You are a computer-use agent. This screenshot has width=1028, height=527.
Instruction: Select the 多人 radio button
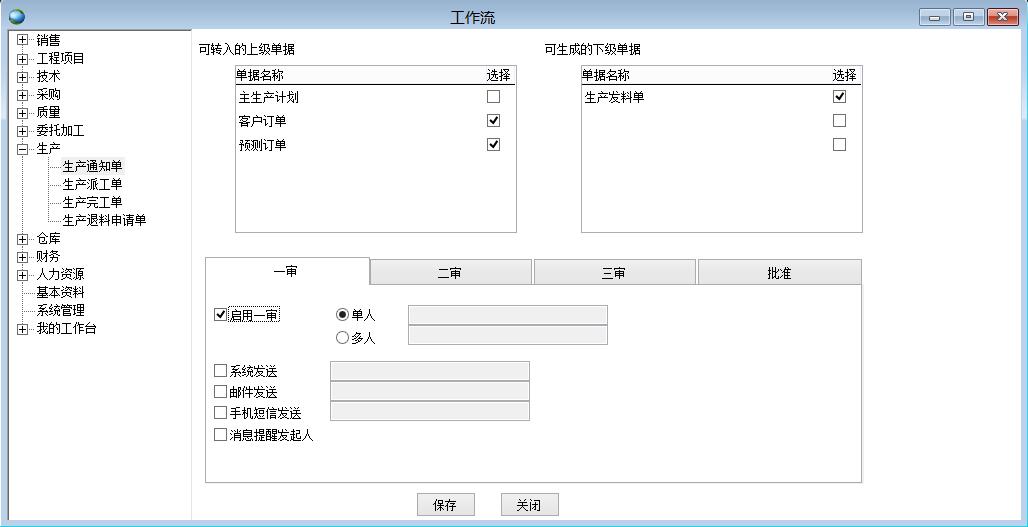(343, 338)
